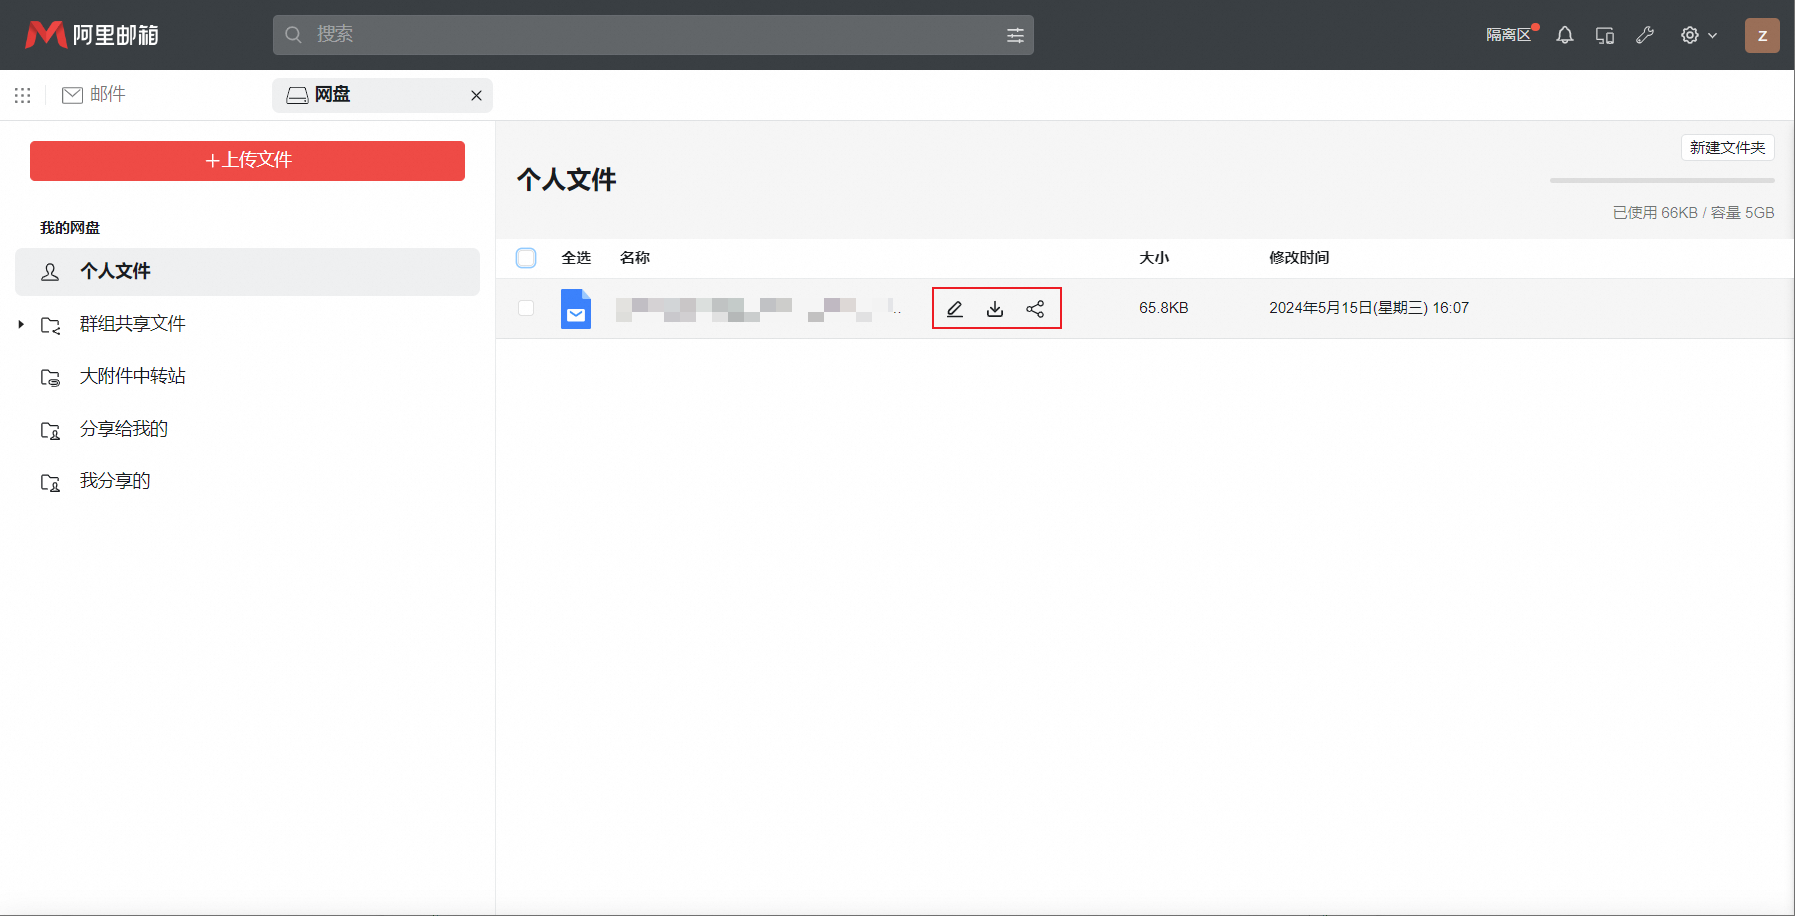Select the 网盘 tab

pos(331,94)
